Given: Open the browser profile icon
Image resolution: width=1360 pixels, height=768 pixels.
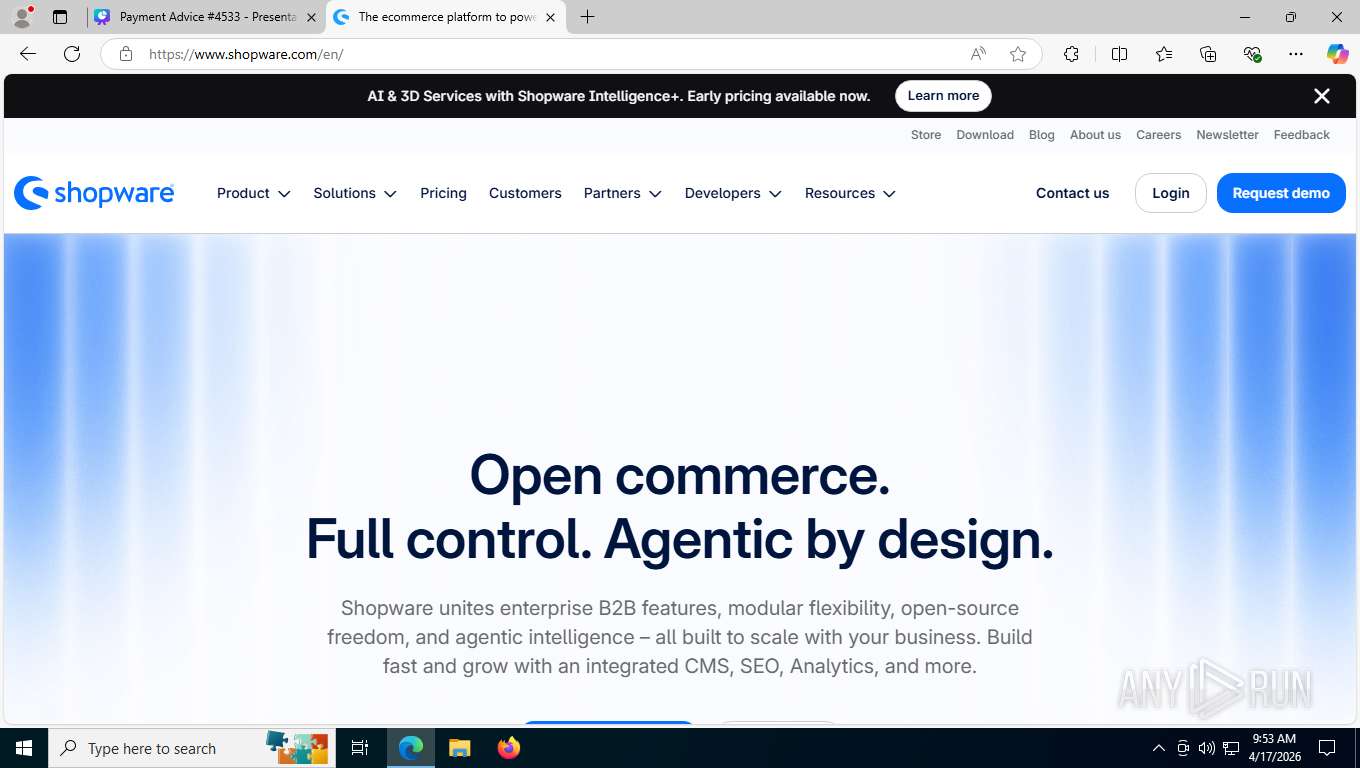Looking at the screenshot, I should point(22,17).
